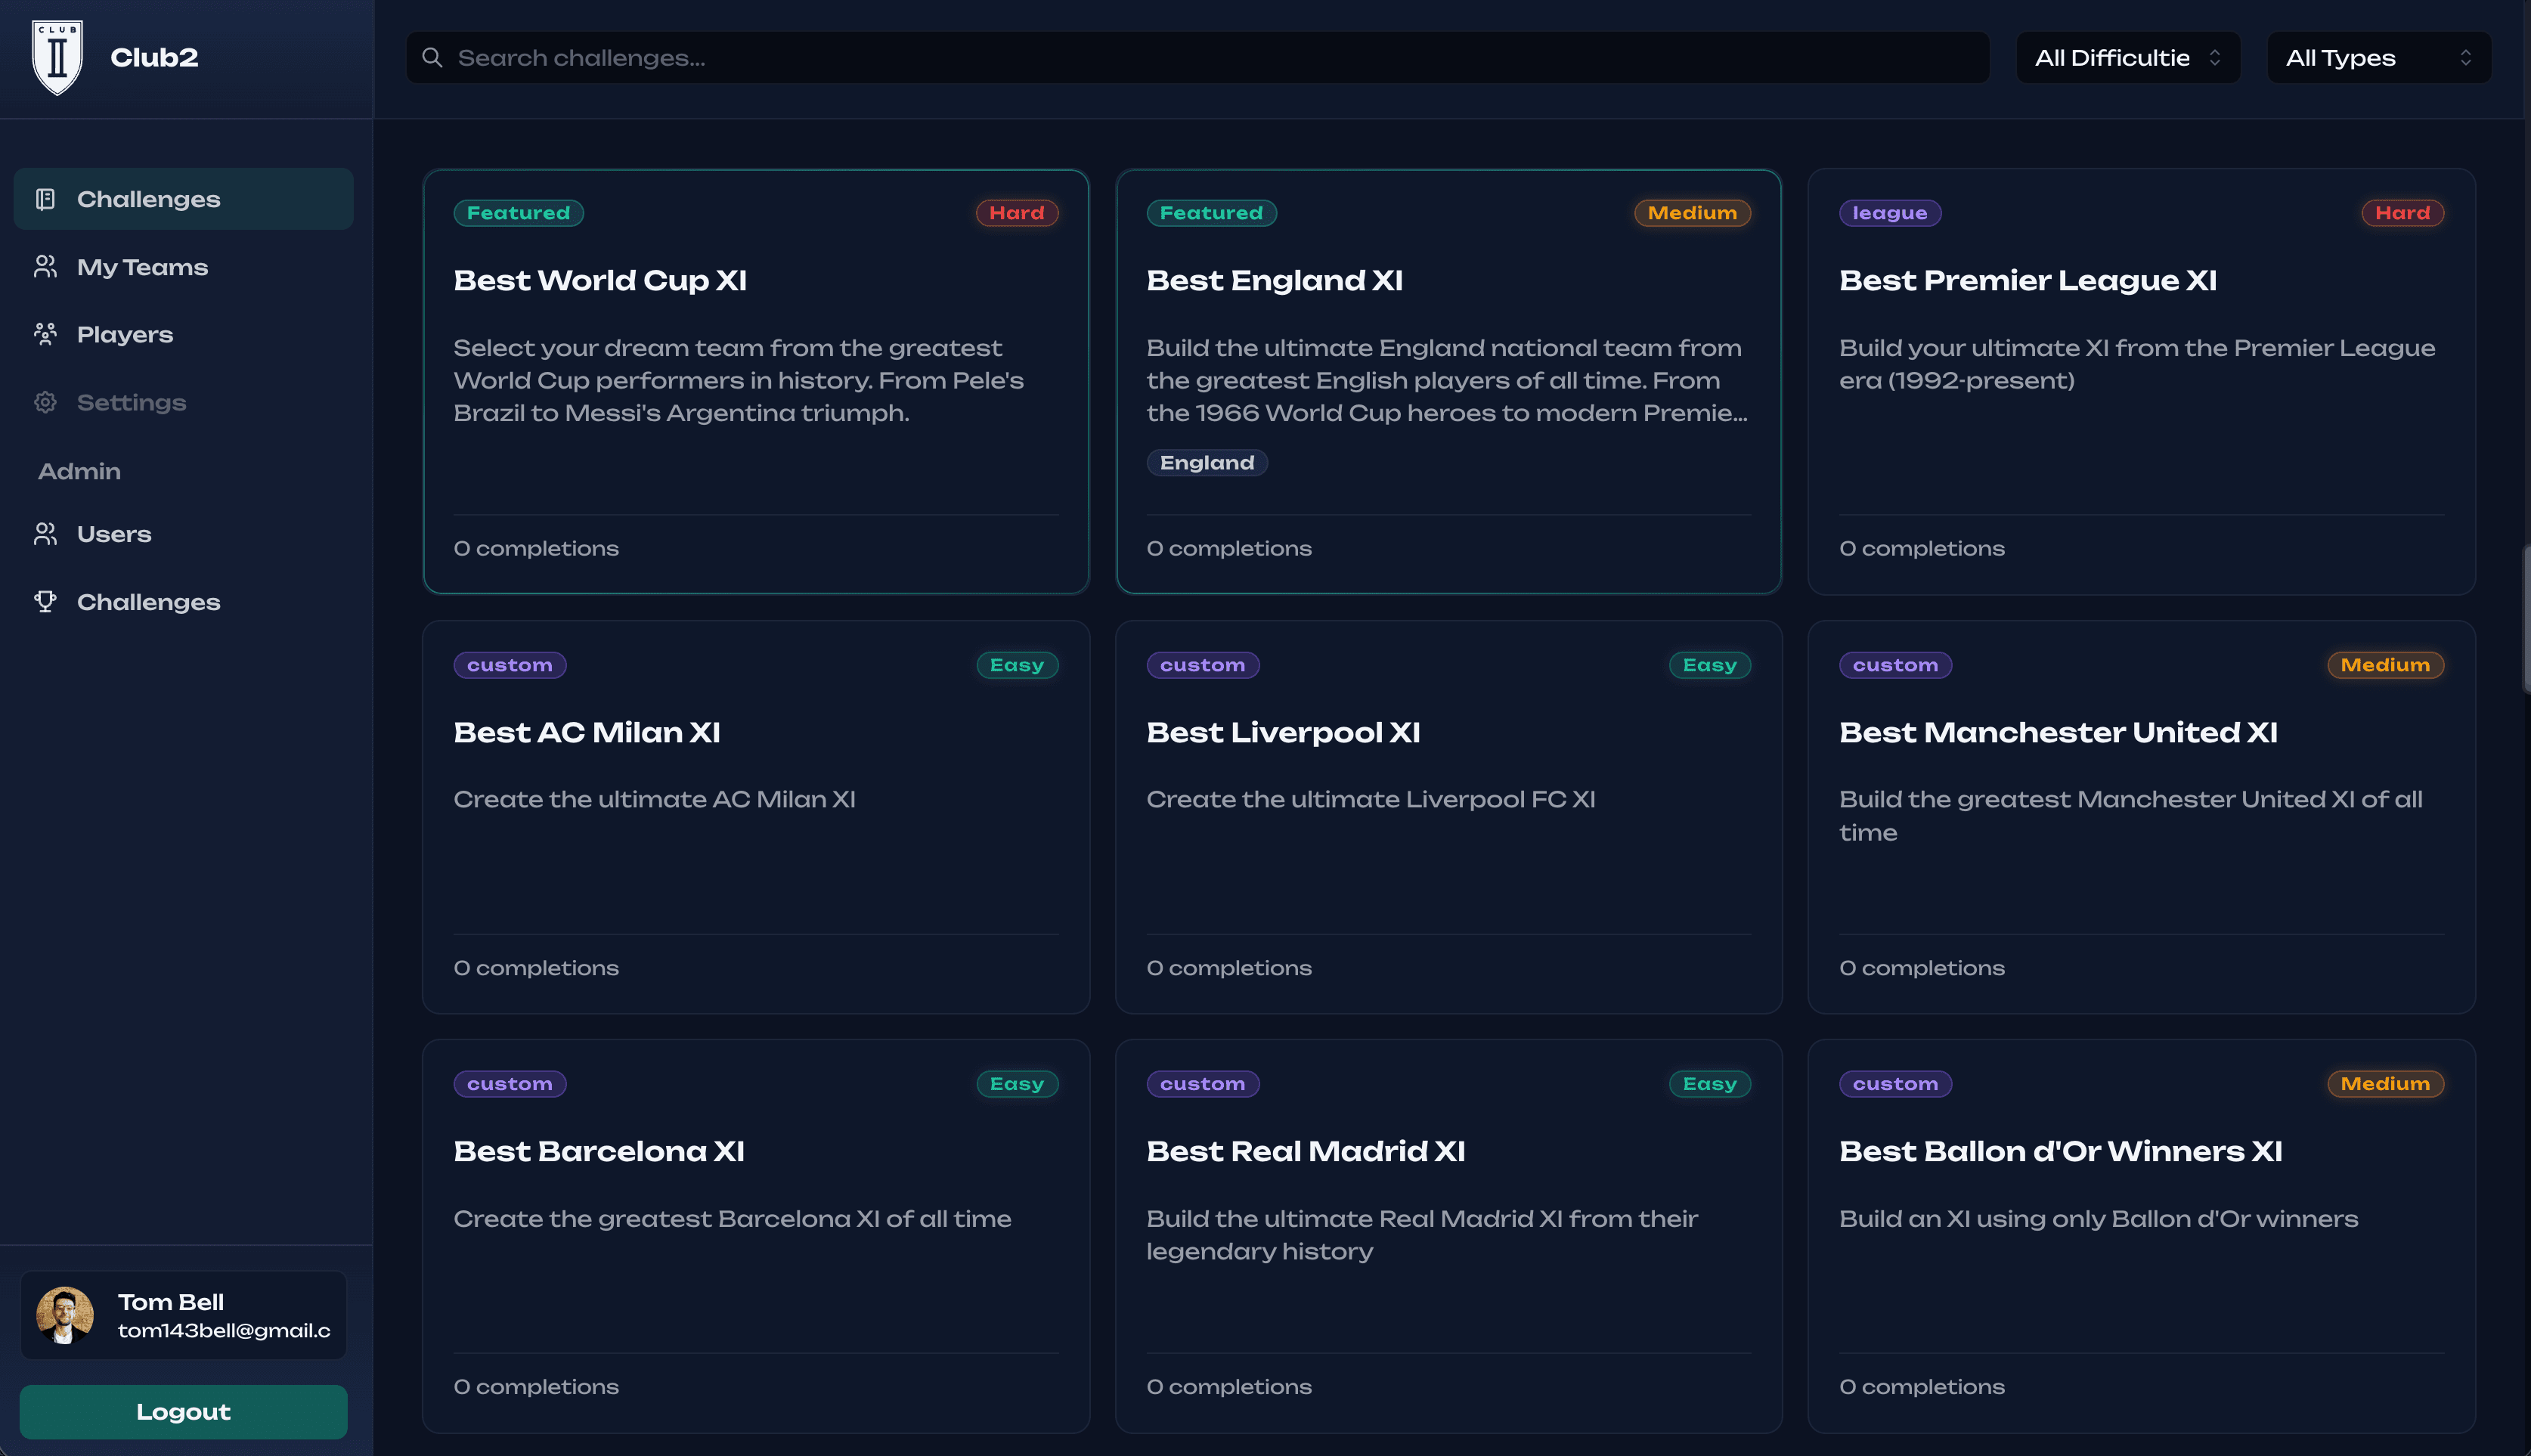Click the custom badge on Best Ballon d'Or Winners XI
The width and height of the screenshot is (2531, 1456).
[x=1896, y=1084]
